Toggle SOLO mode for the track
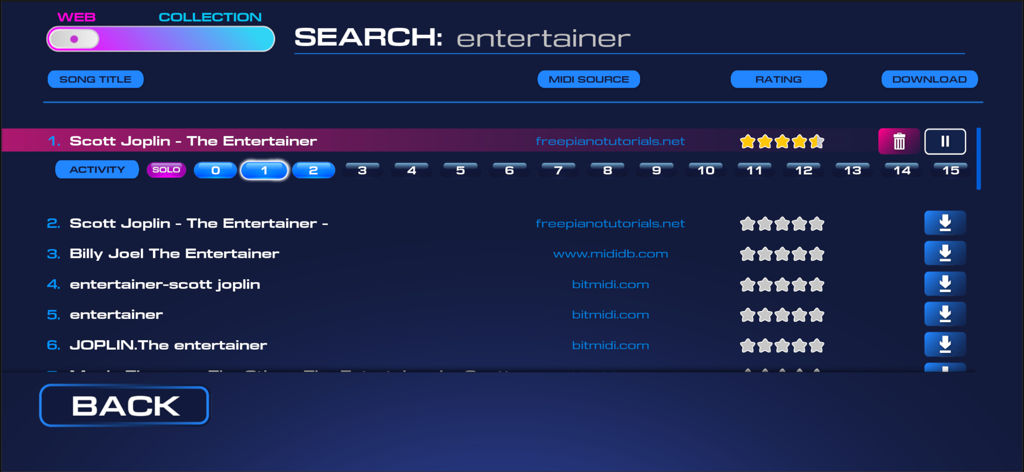The width and height of the screenshot is (1024, 472). (x=166, y=170)
